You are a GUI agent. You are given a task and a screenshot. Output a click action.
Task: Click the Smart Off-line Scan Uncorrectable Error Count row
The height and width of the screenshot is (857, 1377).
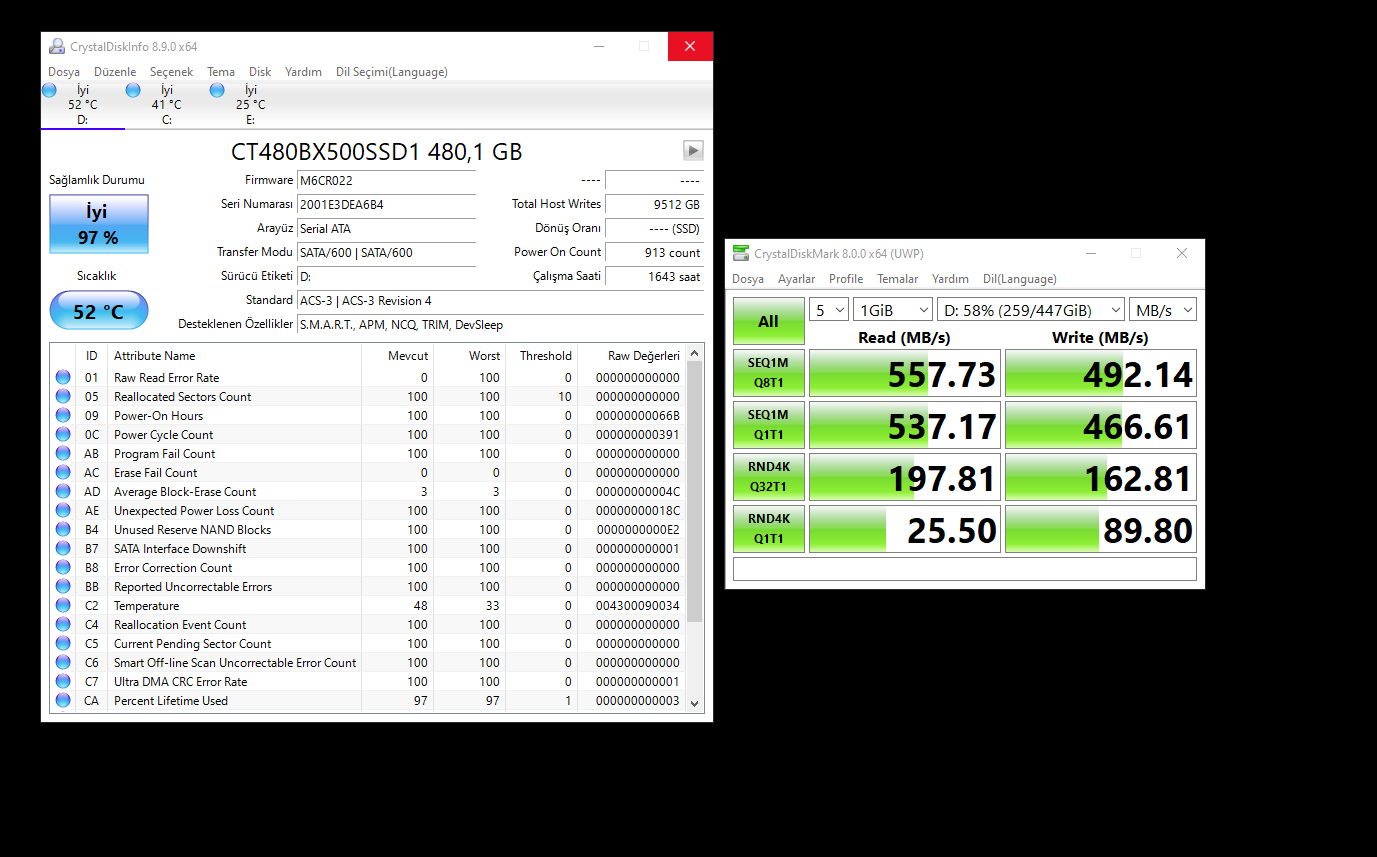point(368,662)
